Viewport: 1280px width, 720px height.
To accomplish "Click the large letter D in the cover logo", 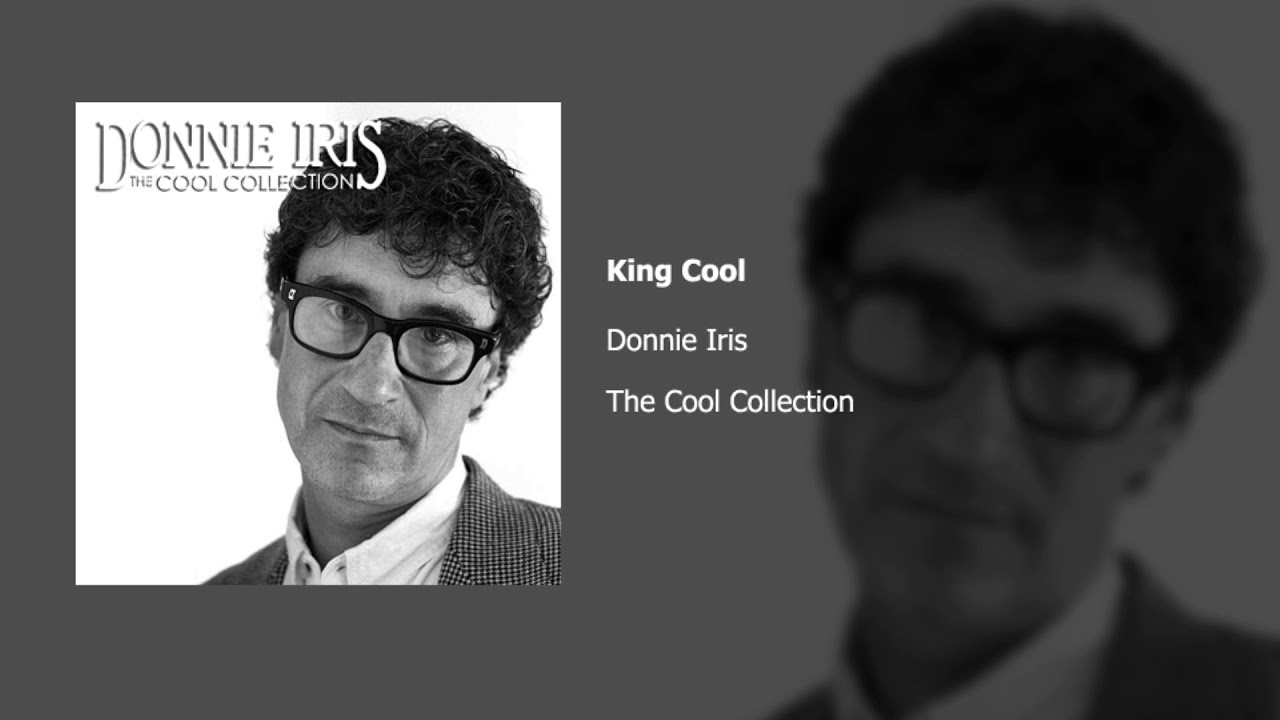I will (x=110, y=156).
